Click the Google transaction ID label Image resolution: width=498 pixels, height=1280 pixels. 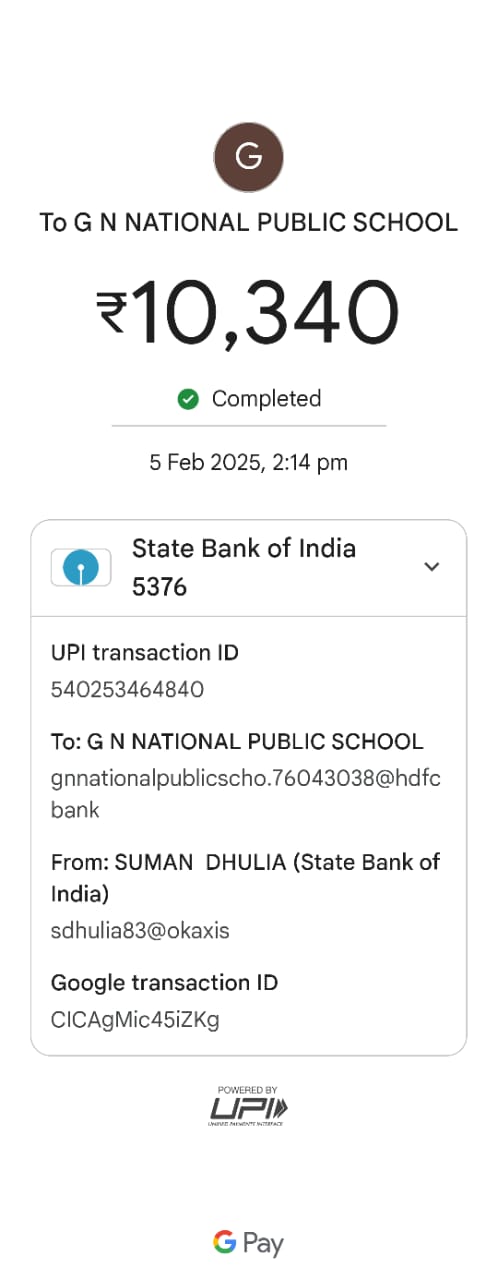point(164,983)
